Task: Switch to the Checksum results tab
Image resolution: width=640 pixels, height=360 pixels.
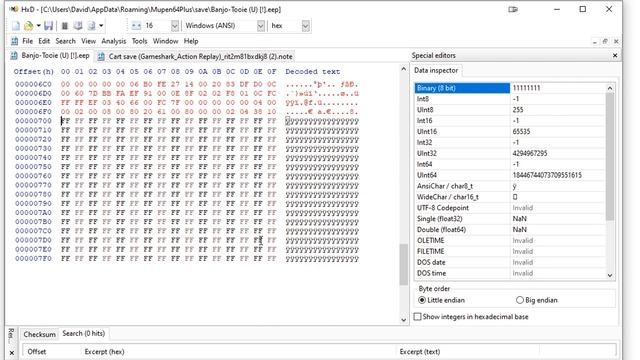Action: pyautogui.click(x=39, y=334)
